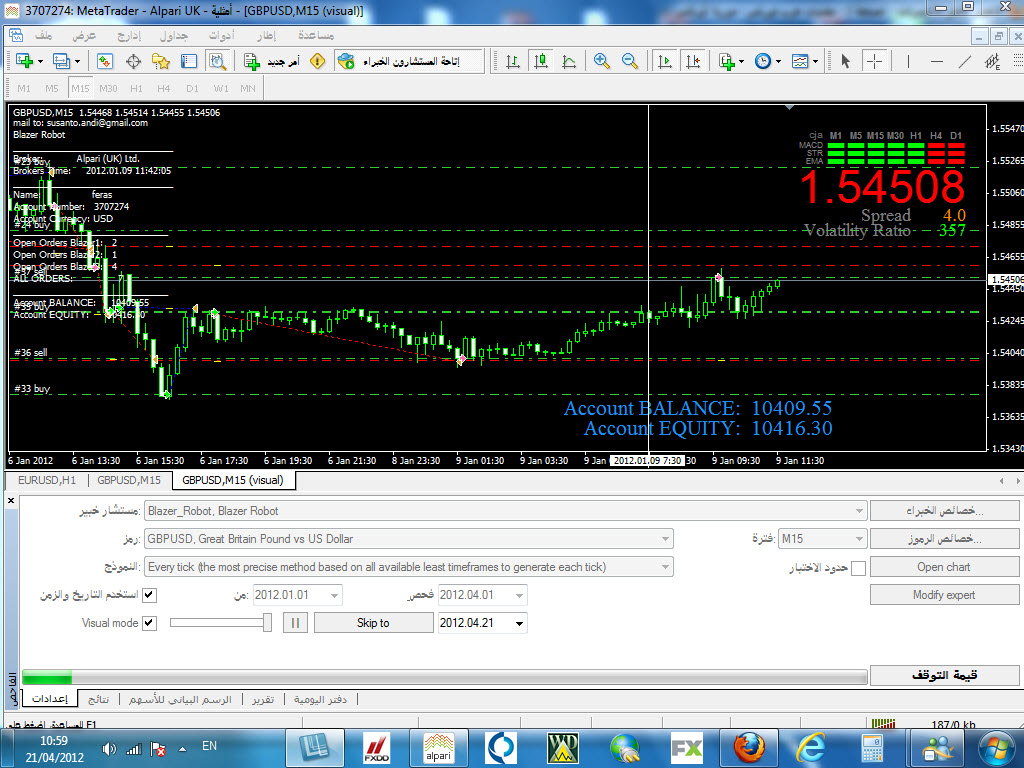Viewport: 1024px width, 768px height.
Task: Switch to candlestick chart view
Action: point(541,61)
